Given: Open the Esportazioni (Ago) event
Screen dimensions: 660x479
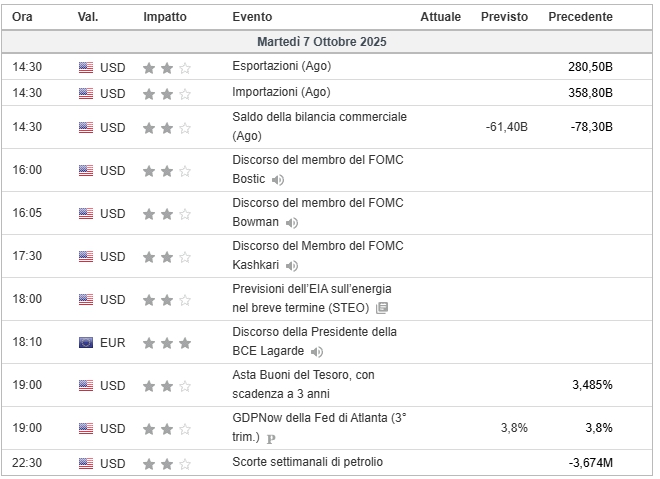Looking at the screenshot, I should [281, 67].
